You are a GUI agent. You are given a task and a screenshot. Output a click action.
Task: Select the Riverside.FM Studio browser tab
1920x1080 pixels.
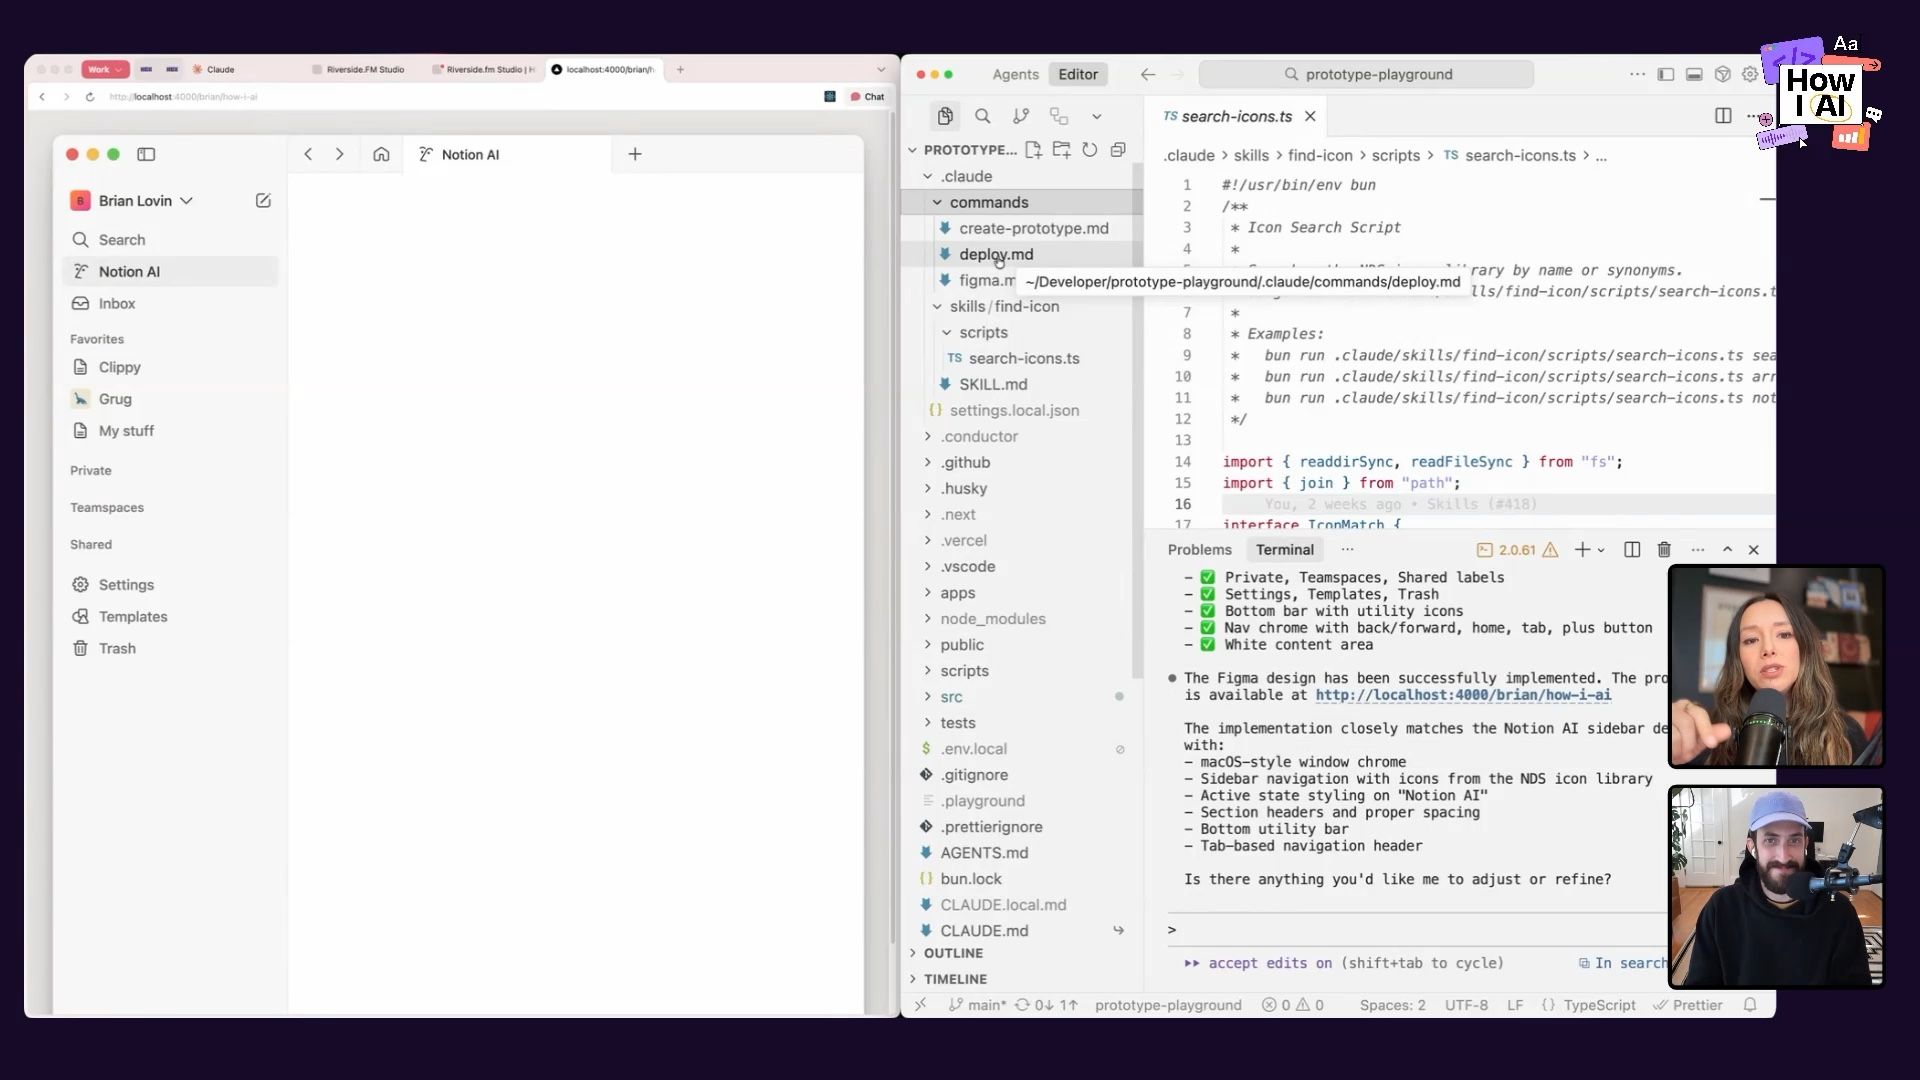click(360, 69)
